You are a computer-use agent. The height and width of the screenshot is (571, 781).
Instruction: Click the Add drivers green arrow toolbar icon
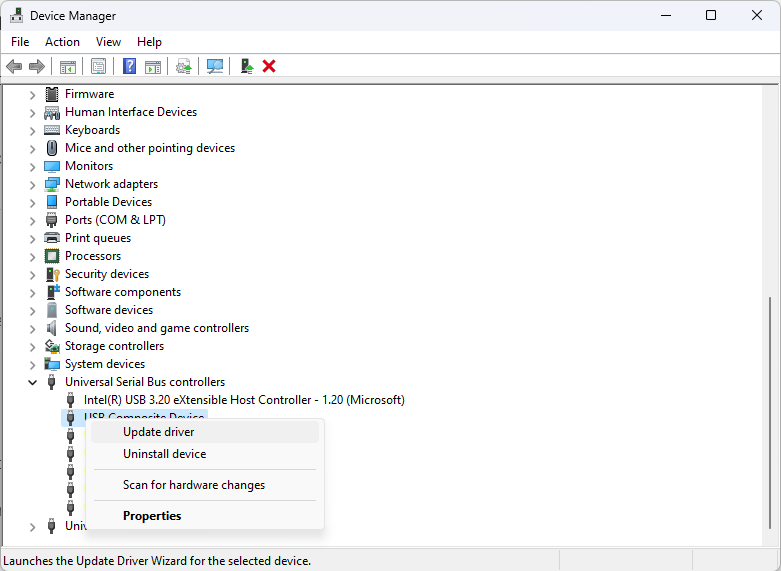click(247, 66)
